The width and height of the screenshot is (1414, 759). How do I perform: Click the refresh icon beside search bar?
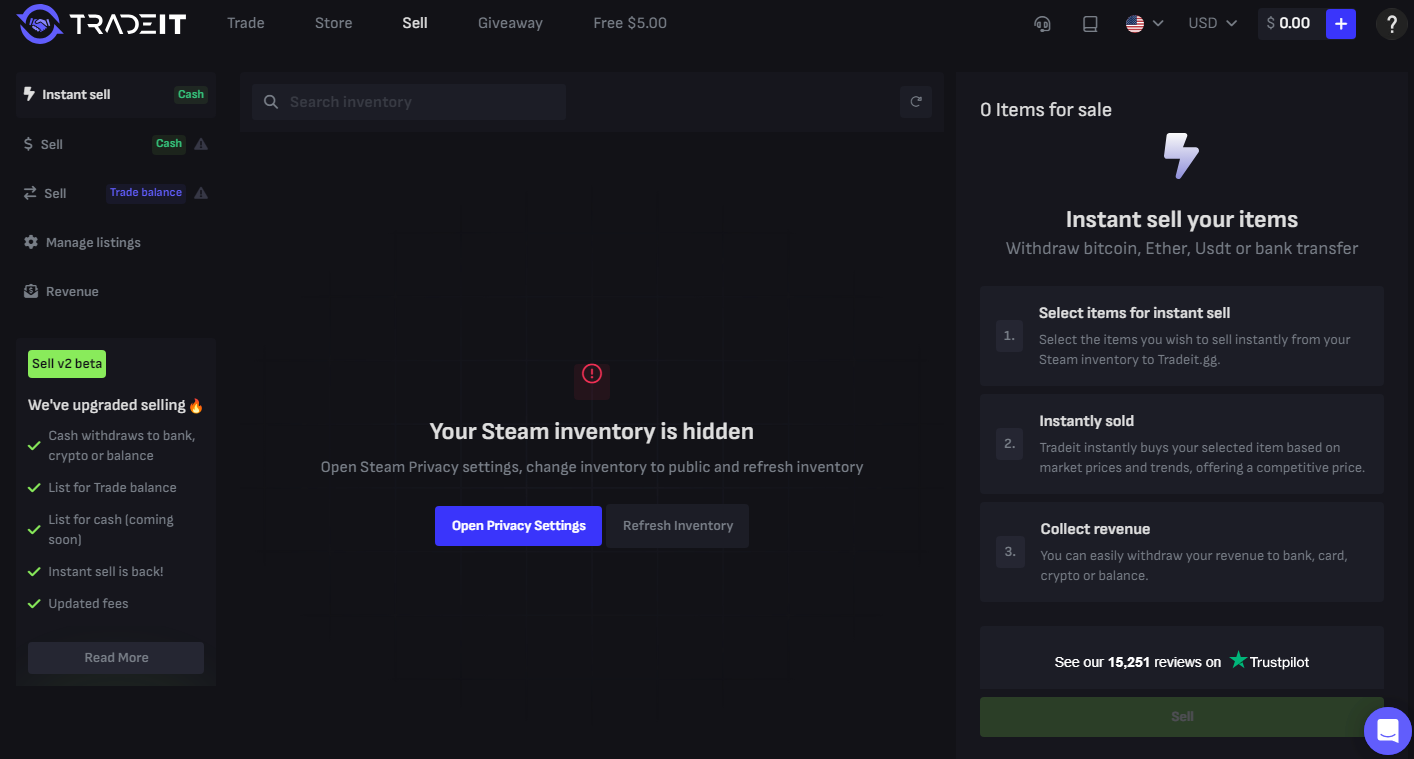[x=915, y=102]
